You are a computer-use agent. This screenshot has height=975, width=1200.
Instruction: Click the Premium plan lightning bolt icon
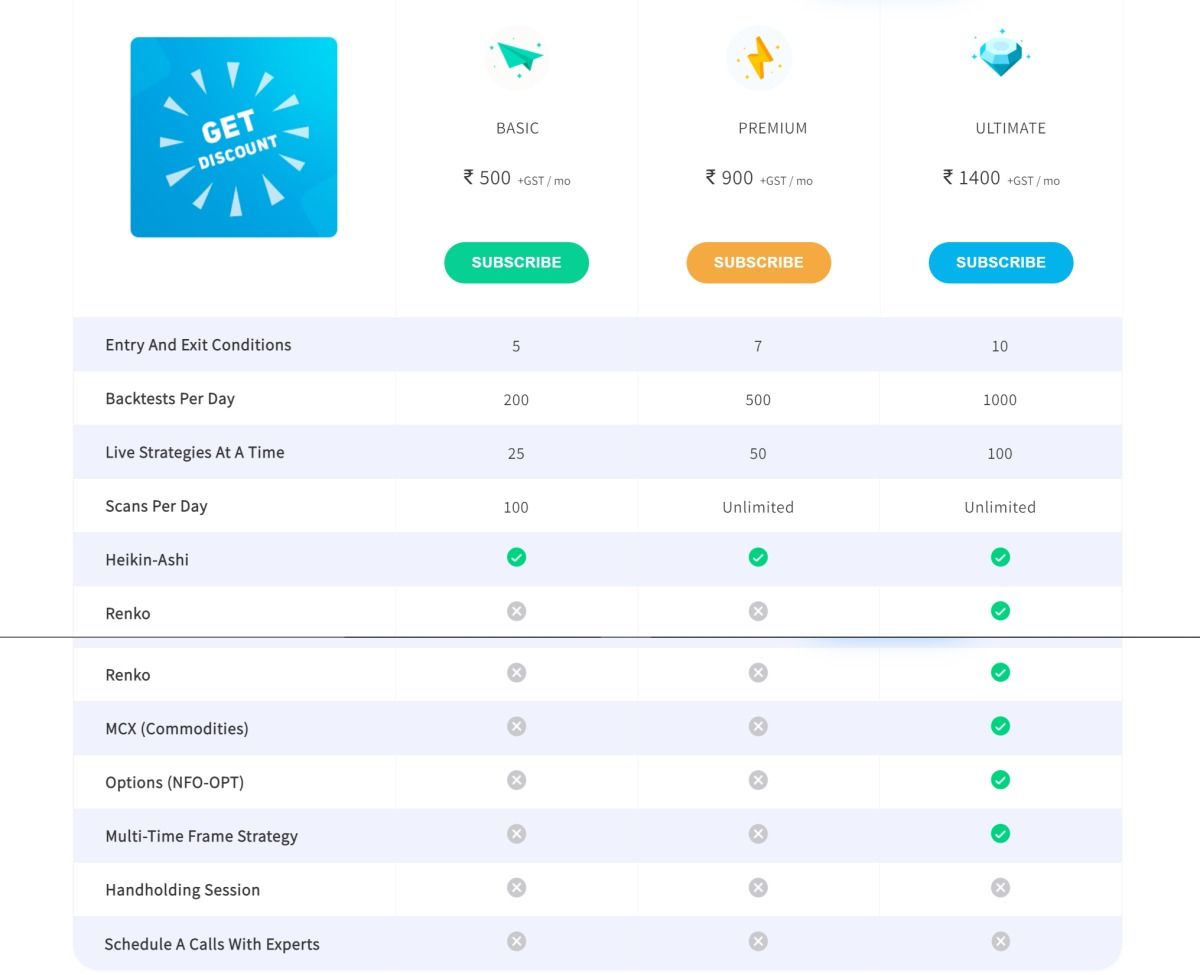(758, 57)
